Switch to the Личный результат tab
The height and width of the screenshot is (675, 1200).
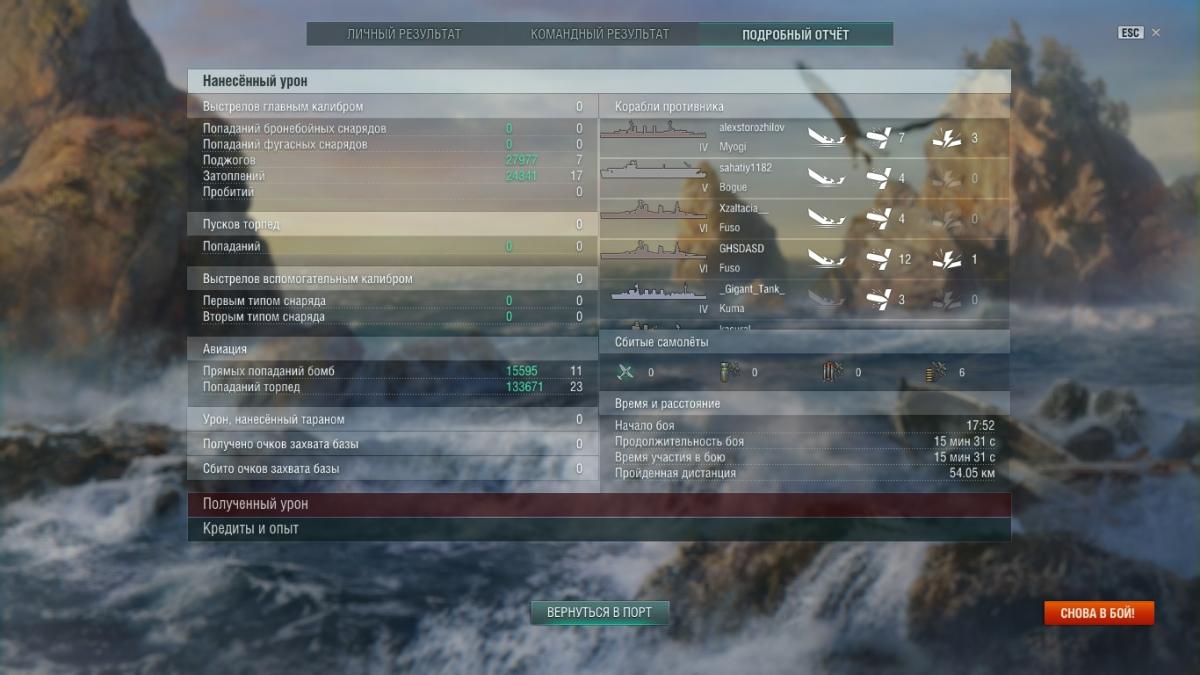pos(404,34)
